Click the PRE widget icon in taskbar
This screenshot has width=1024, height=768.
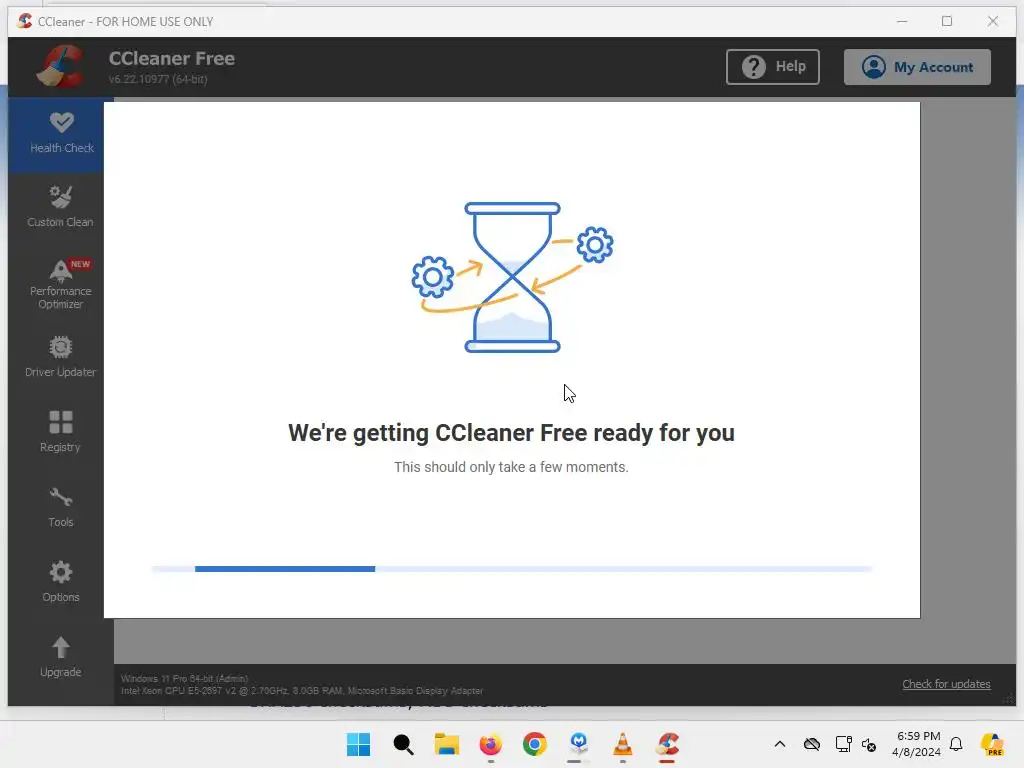tap(992, 744)
